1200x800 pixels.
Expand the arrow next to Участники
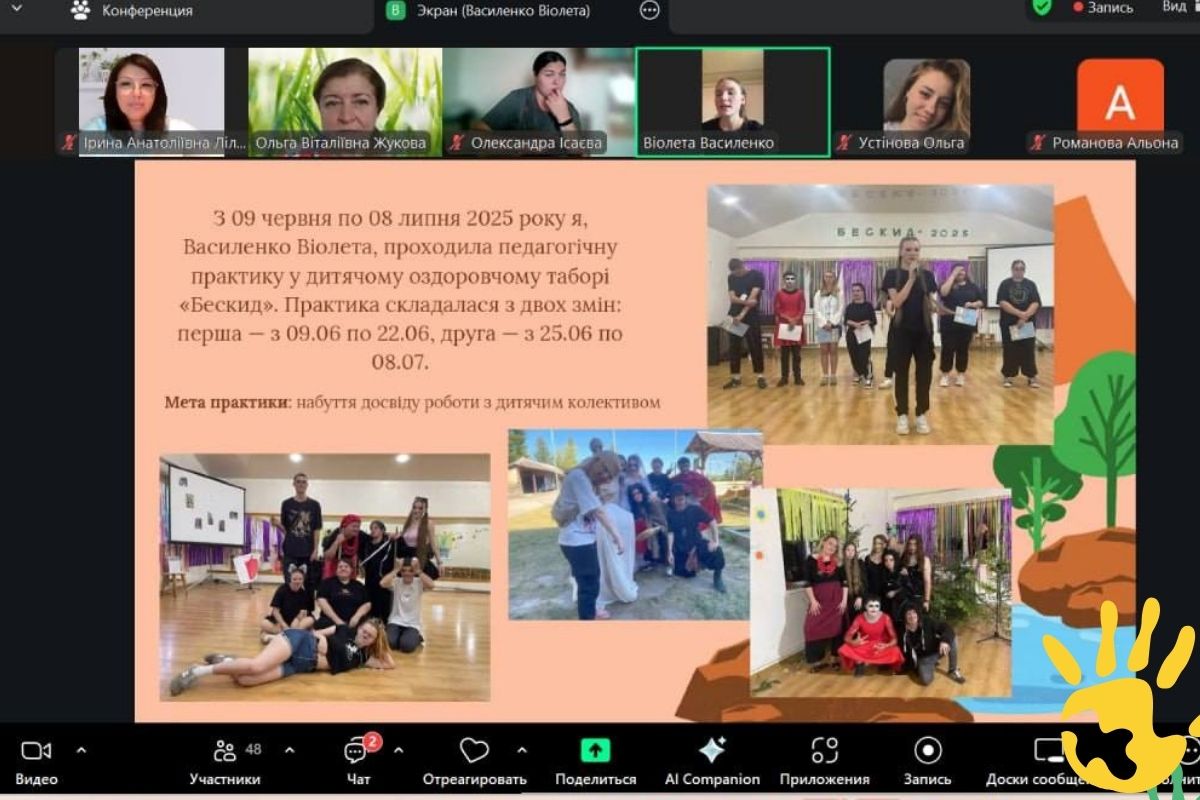coord(290,750)
